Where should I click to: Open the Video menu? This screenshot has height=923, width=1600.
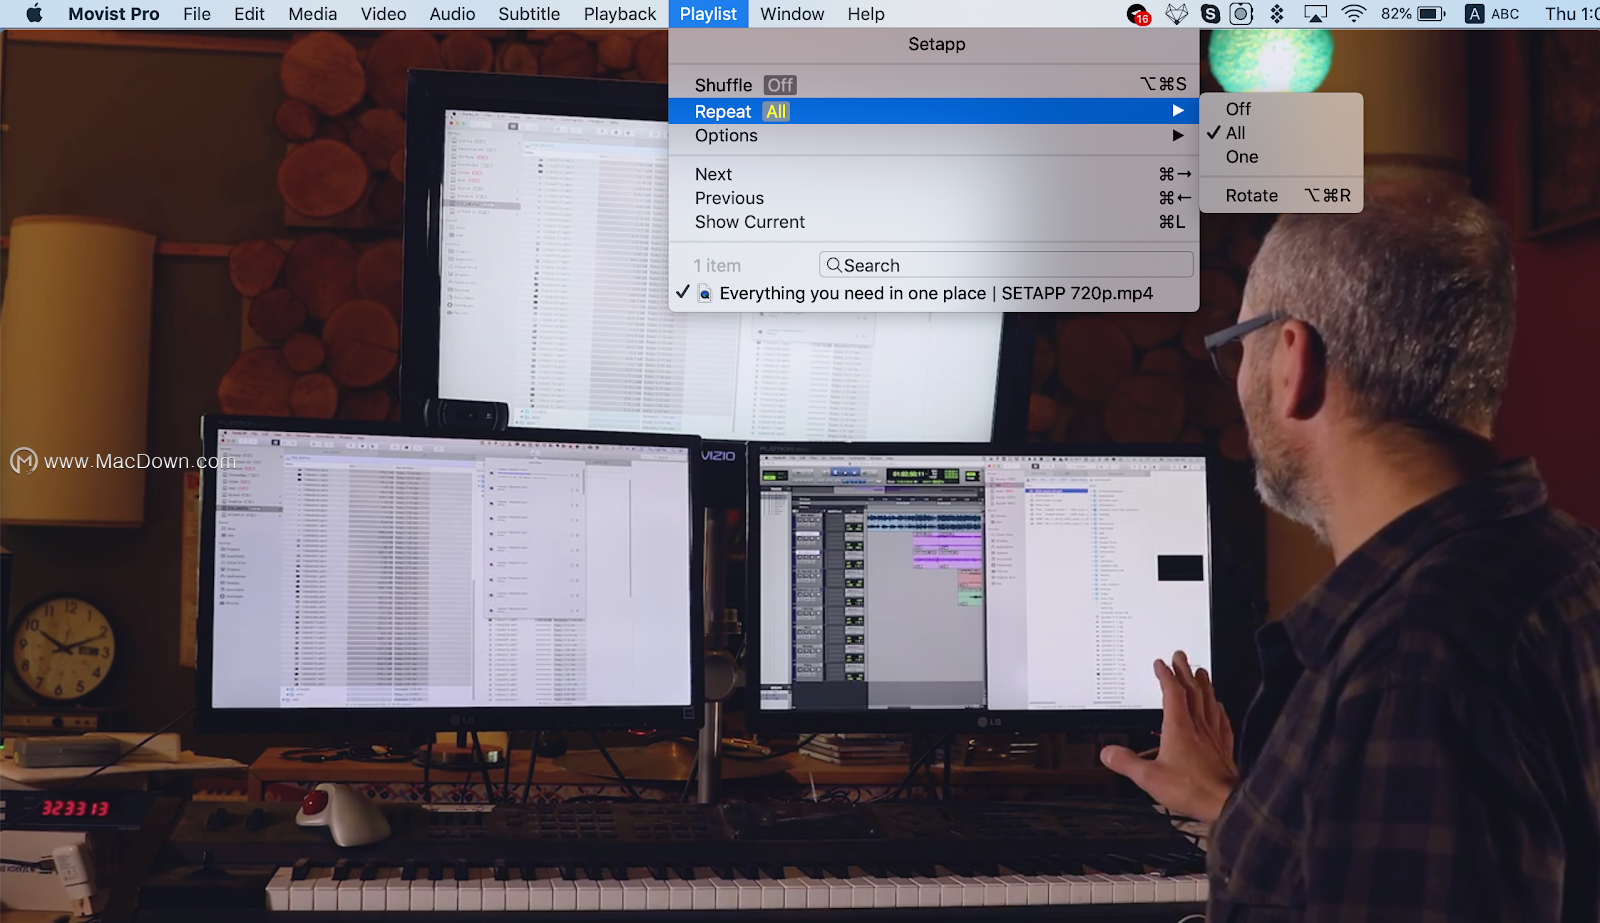(383, 14)
